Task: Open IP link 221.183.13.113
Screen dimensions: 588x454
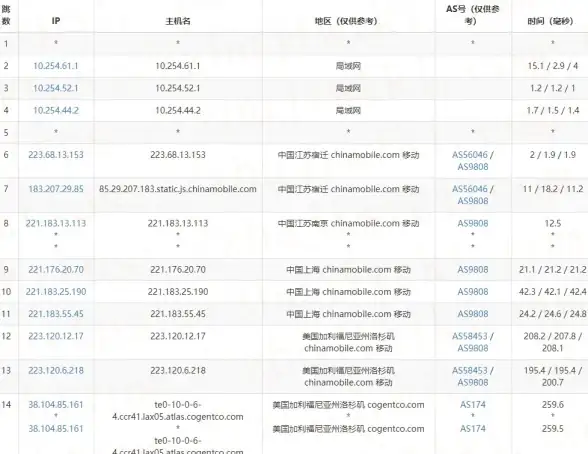Action: (x=56, y=223)
